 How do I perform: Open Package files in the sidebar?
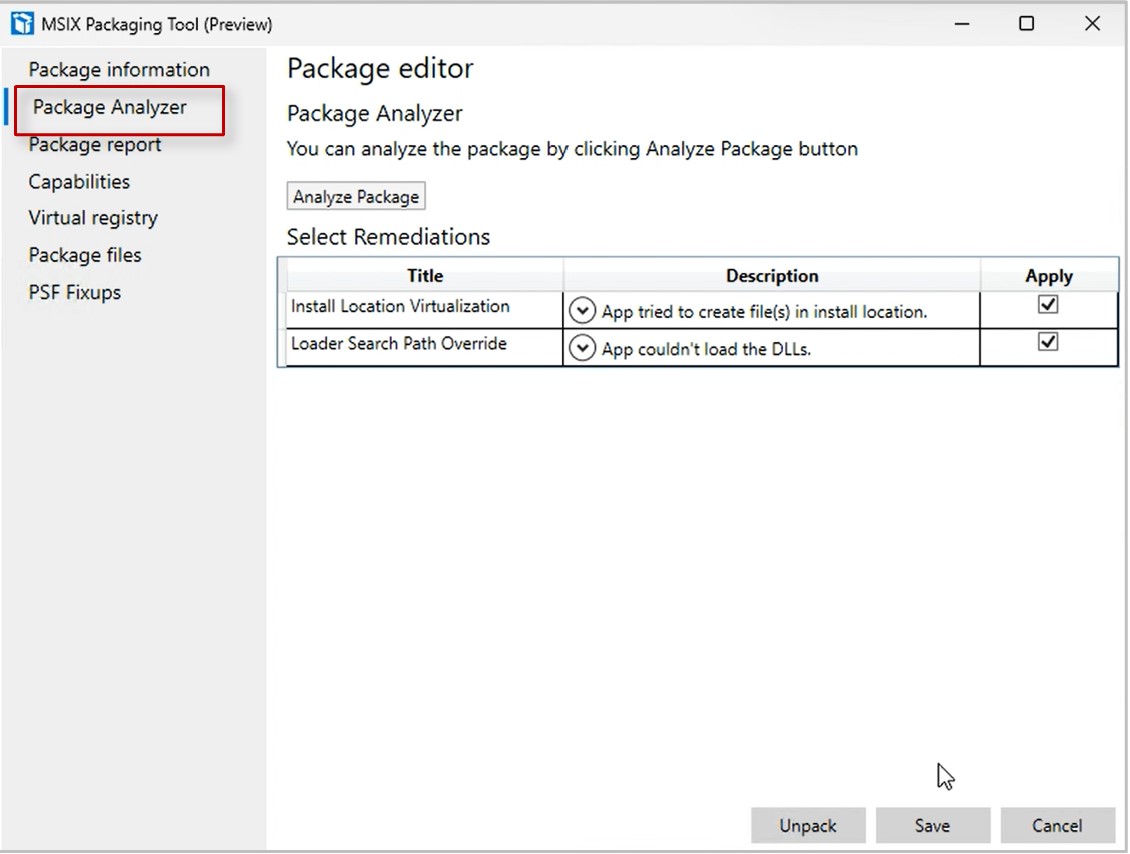[85, 255]
